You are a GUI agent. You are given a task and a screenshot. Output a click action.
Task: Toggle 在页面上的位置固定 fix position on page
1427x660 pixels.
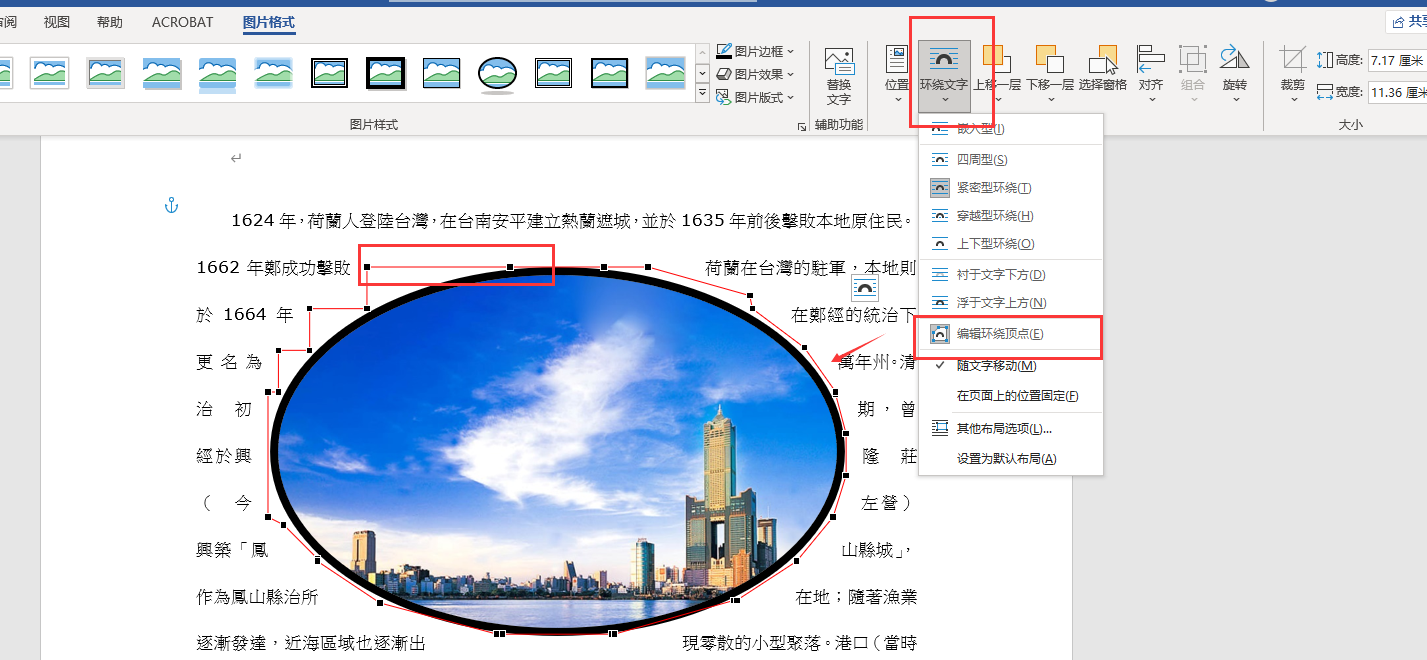point(1011,396)
